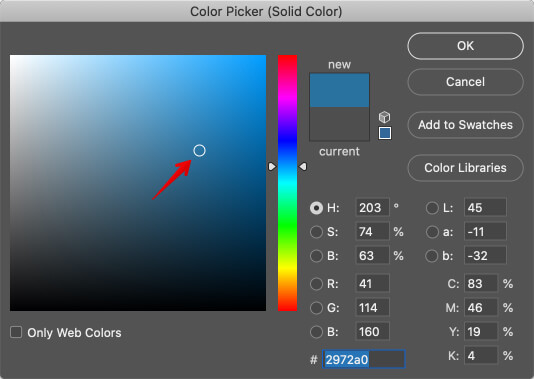Viewport: 534px width, 379px height.
Task: Click the right hue slider arrow handle
Action: (x=303, y=167)
